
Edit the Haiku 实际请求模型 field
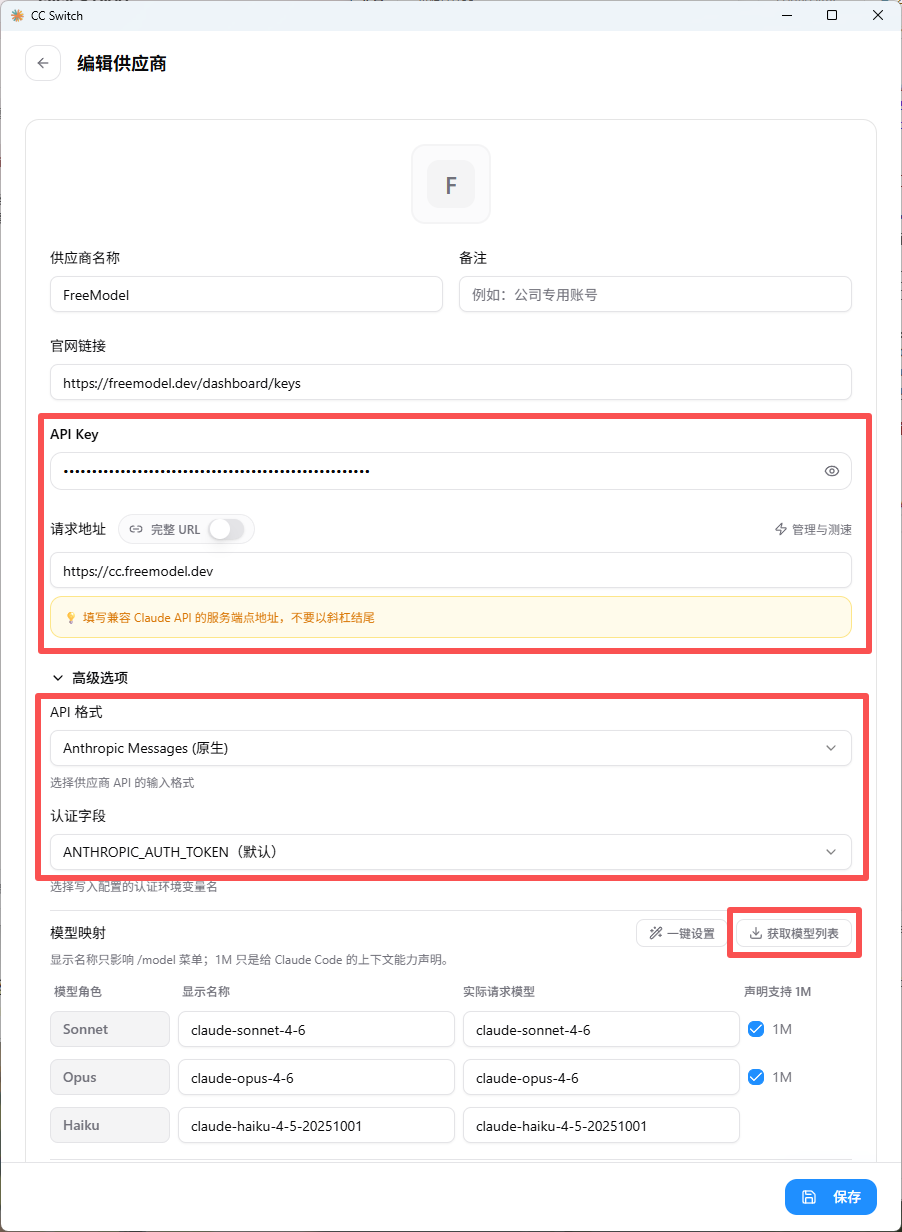[x=601, y=1125]
